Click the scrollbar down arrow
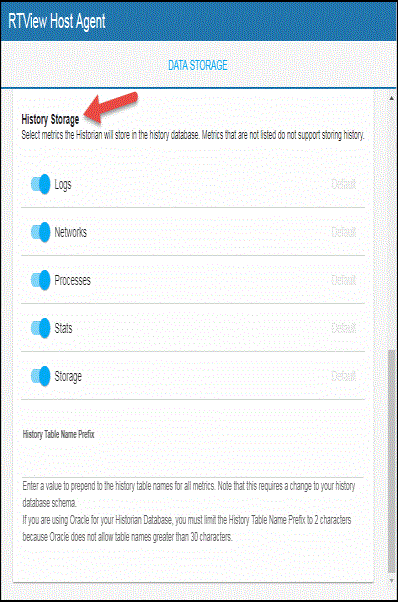Screen dimensions: 398x602 [391, 580]
